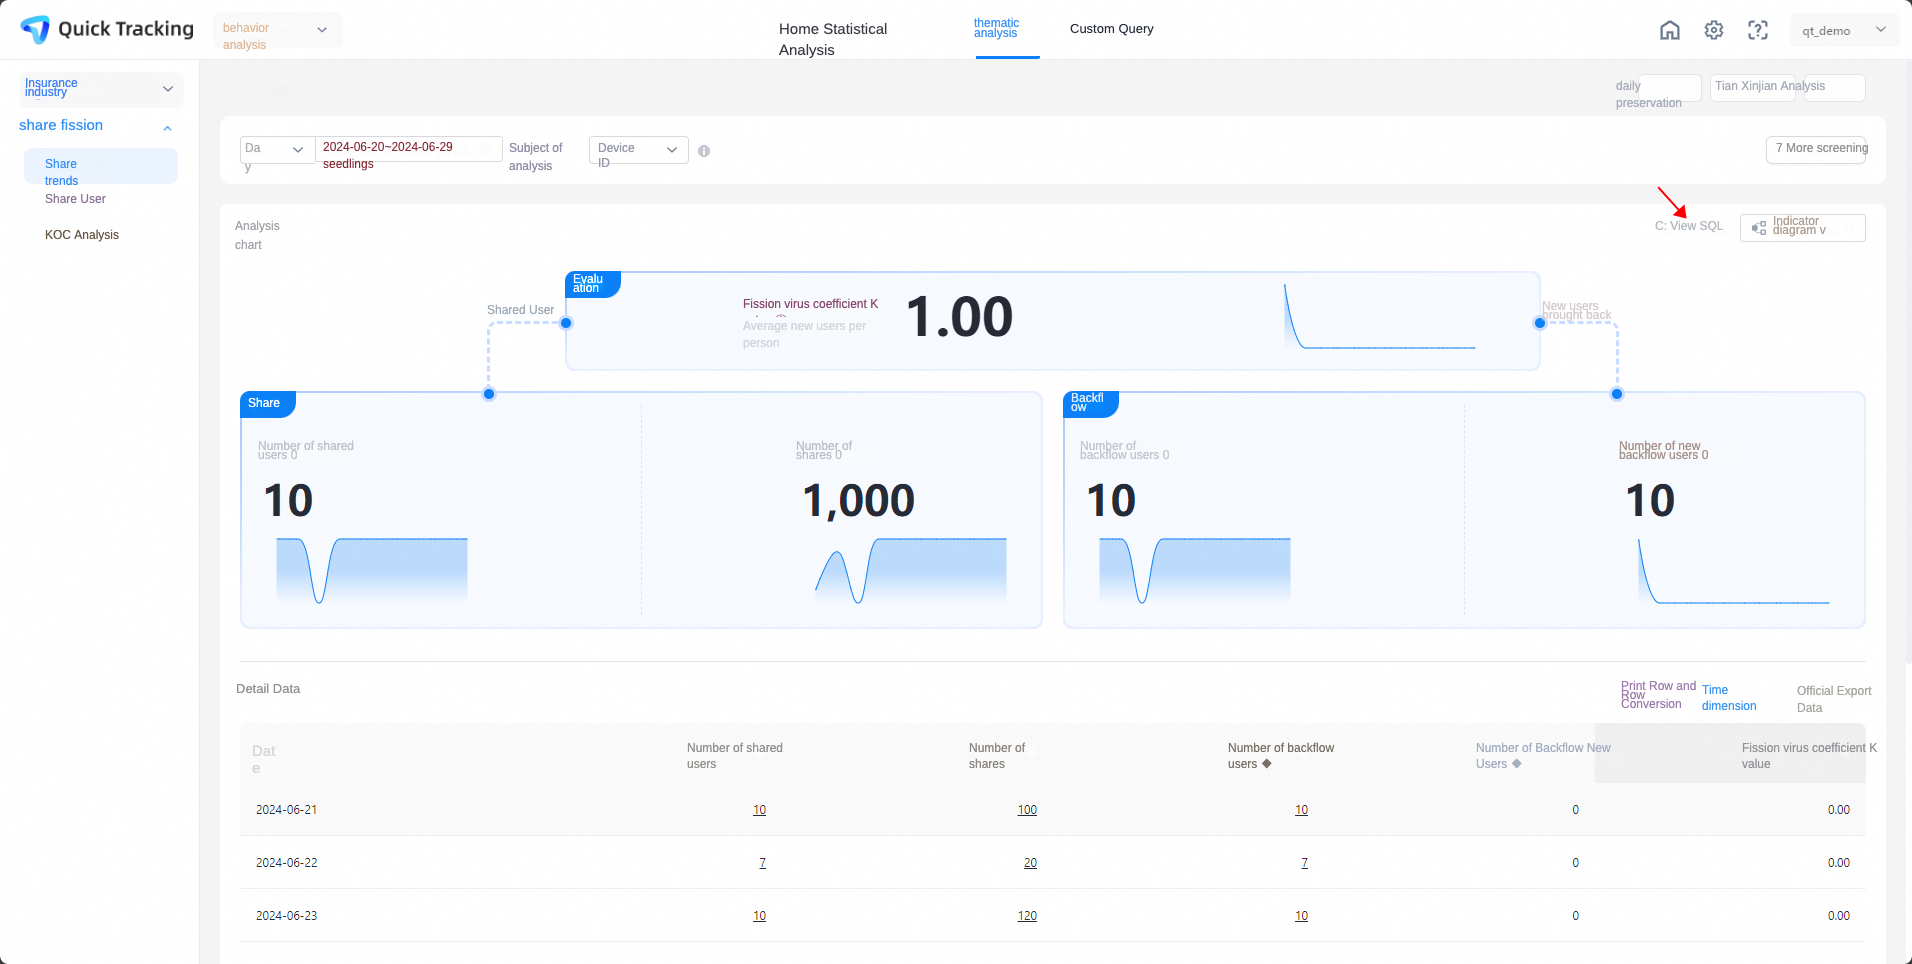Image resolution: width=1912 pixels, height=964 pixels.
Task: Click the info icon beside Device ID
Action: pos(704,151)
